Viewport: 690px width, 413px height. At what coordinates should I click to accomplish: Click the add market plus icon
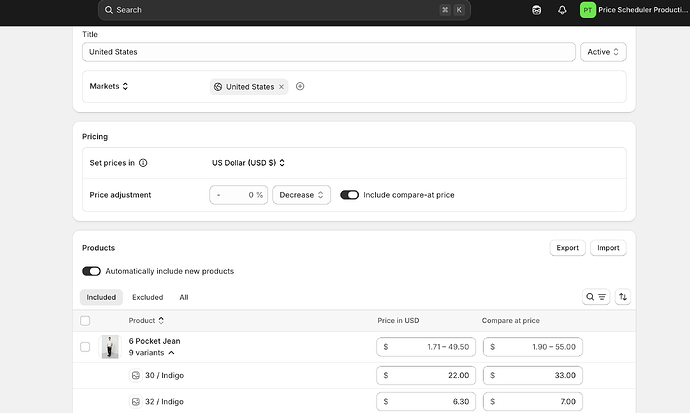point(300,87)
